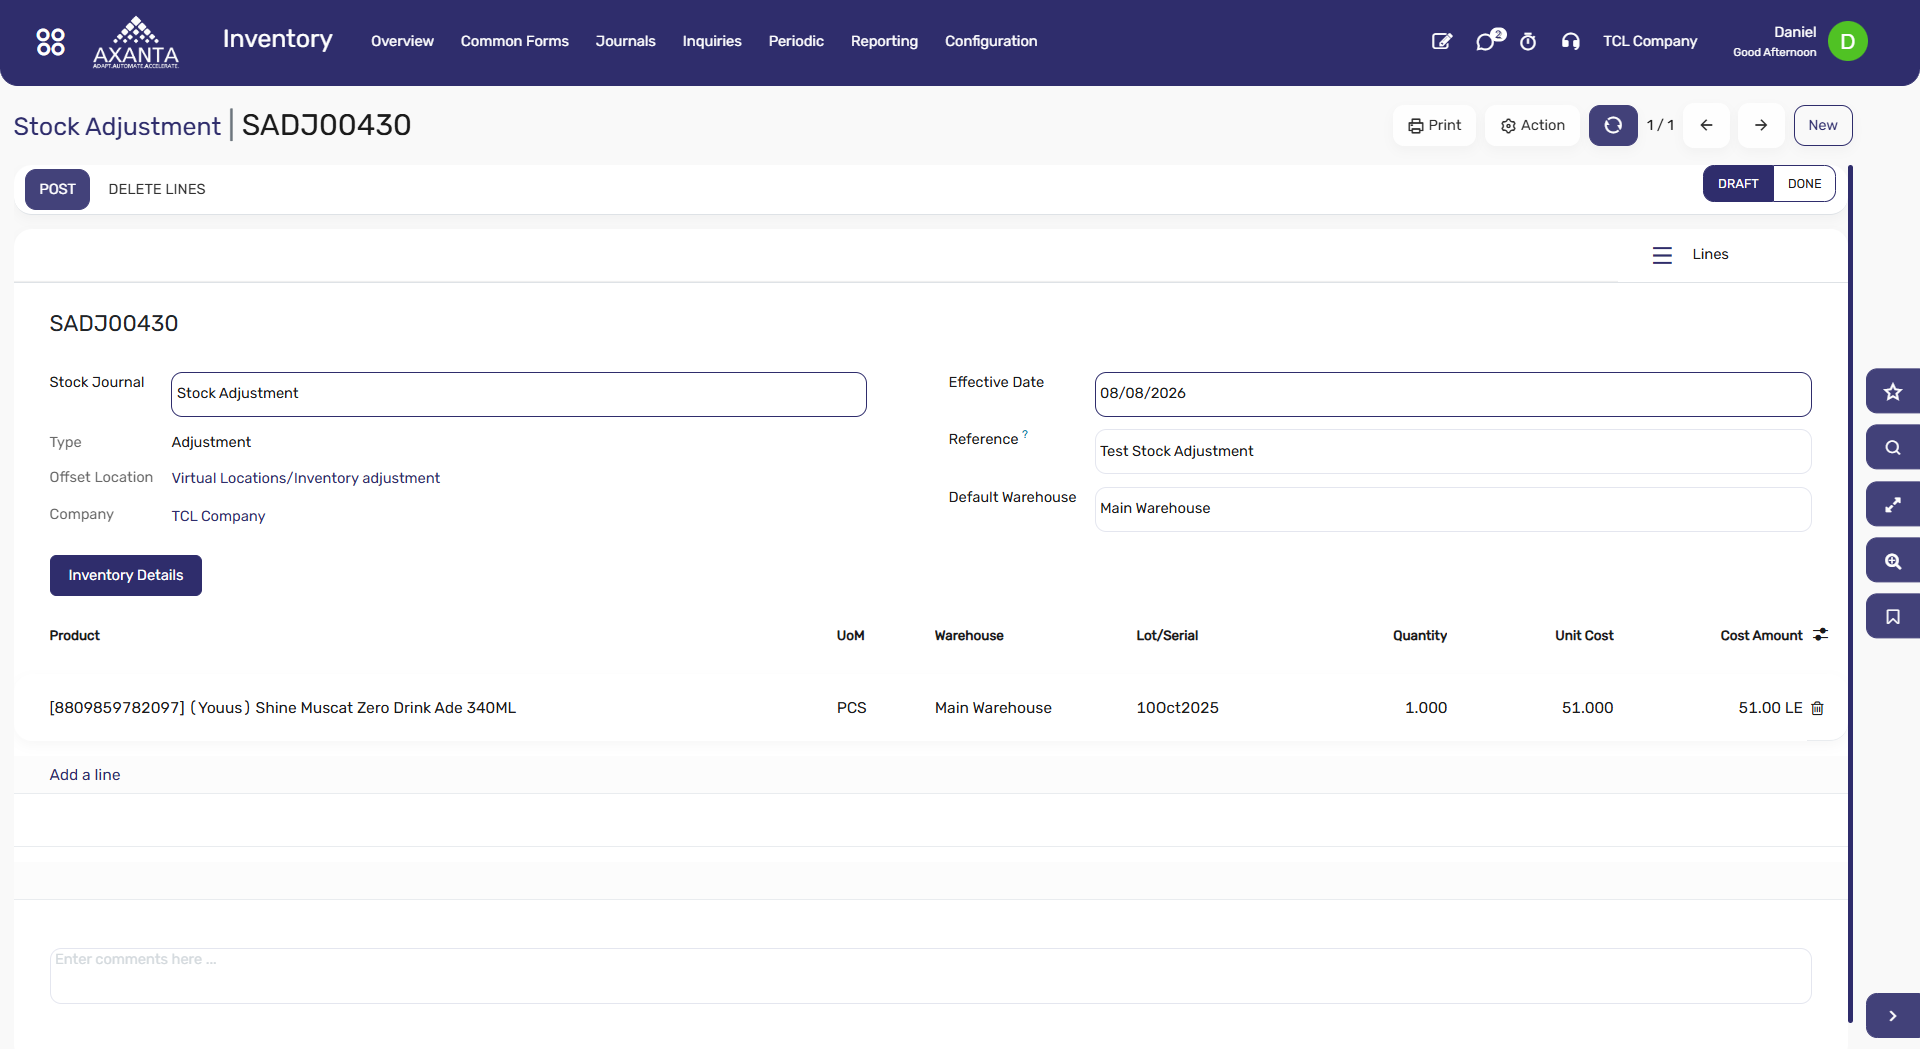1920x1049 pixels.
Task: Click DELETE LINES button
Action: click(x=157, y=189)
